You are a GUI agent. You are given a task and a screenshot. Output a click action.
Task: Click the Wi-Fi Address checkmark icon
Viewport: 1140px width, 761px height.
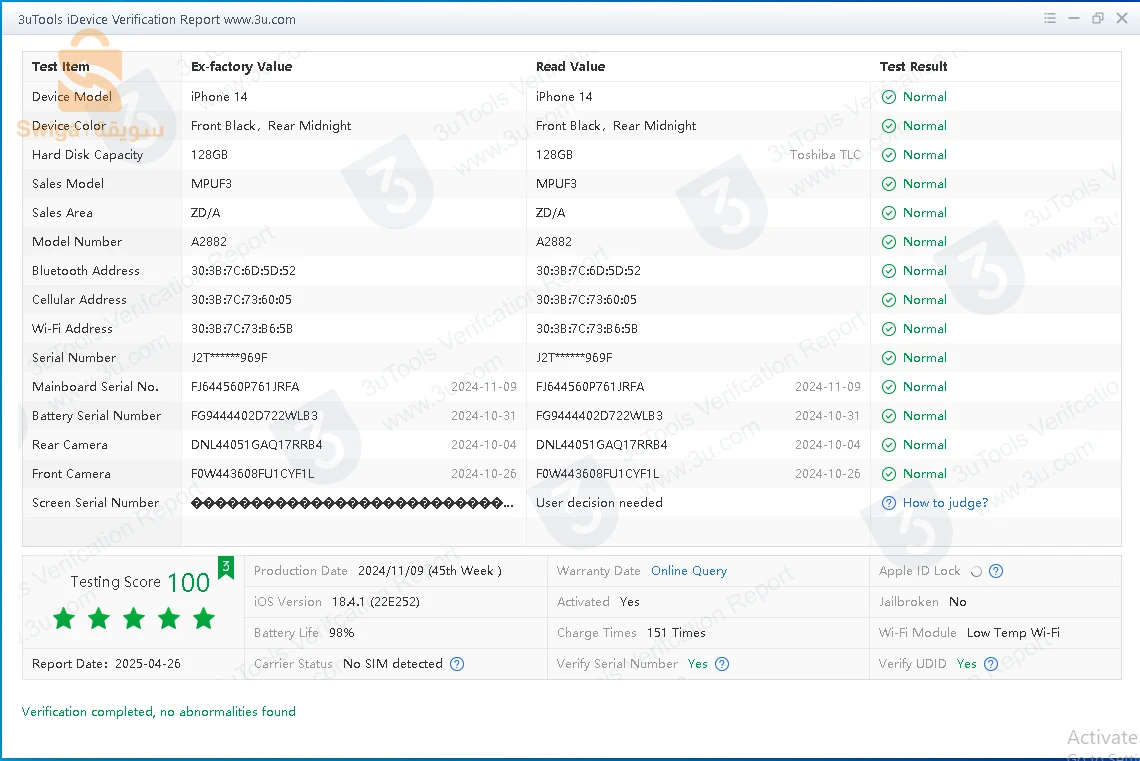coord(888,329)
